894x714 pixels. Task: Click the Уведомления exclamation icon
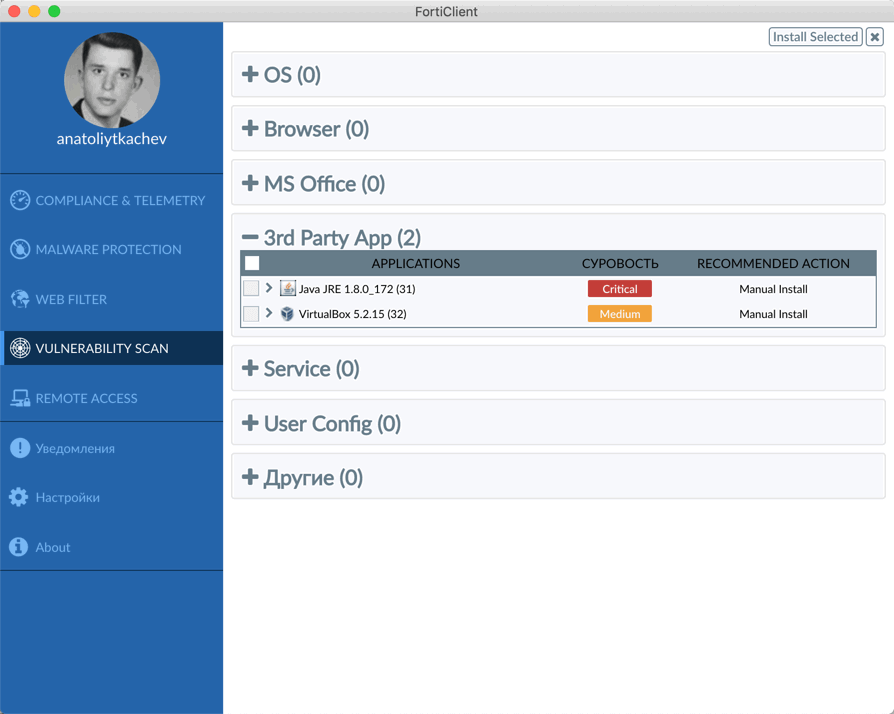20,448
